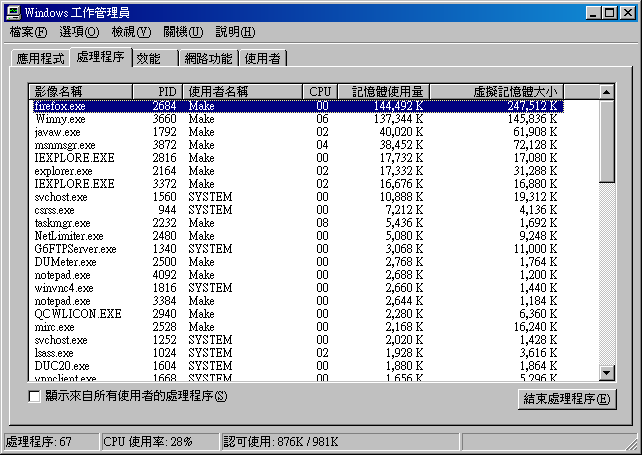Open the 檢視 (View) menu
The image size is (642, 455).
pyautogui.click(x=131, y=33)
